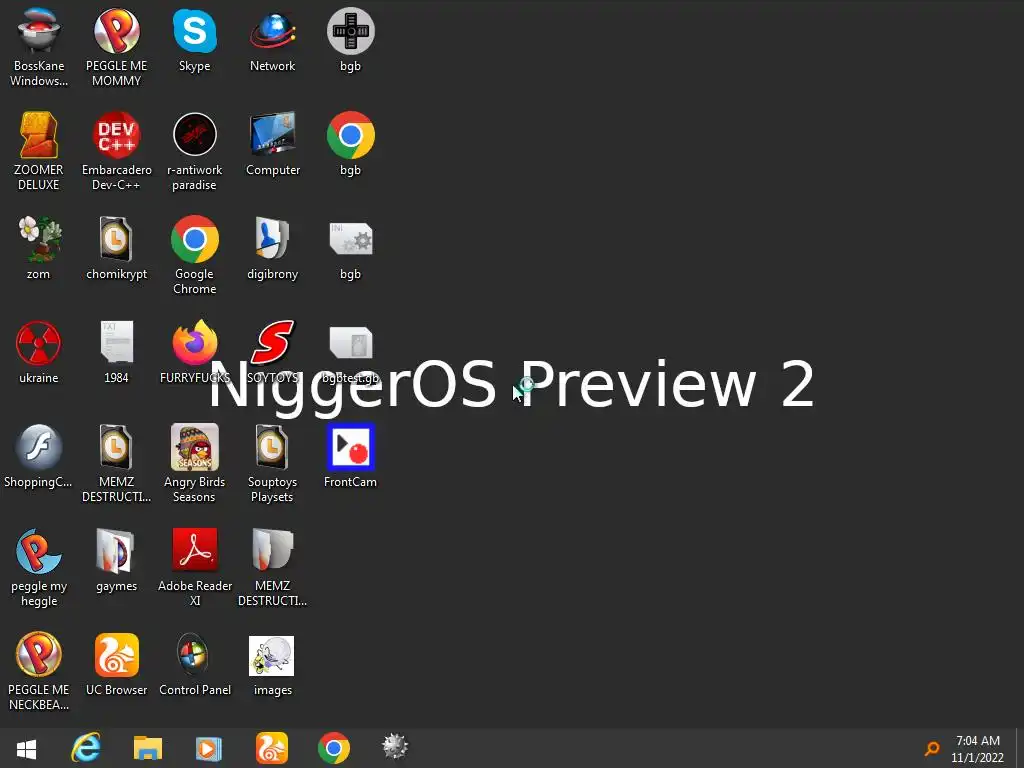Launch Angry Birds Seasons
Image resolution: width=1024 pixels, height=768 pixels.
click(195, 463)
